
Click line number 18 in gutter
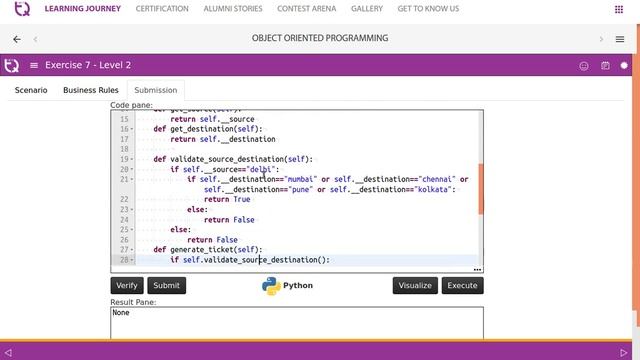click(x=124, y=149)
